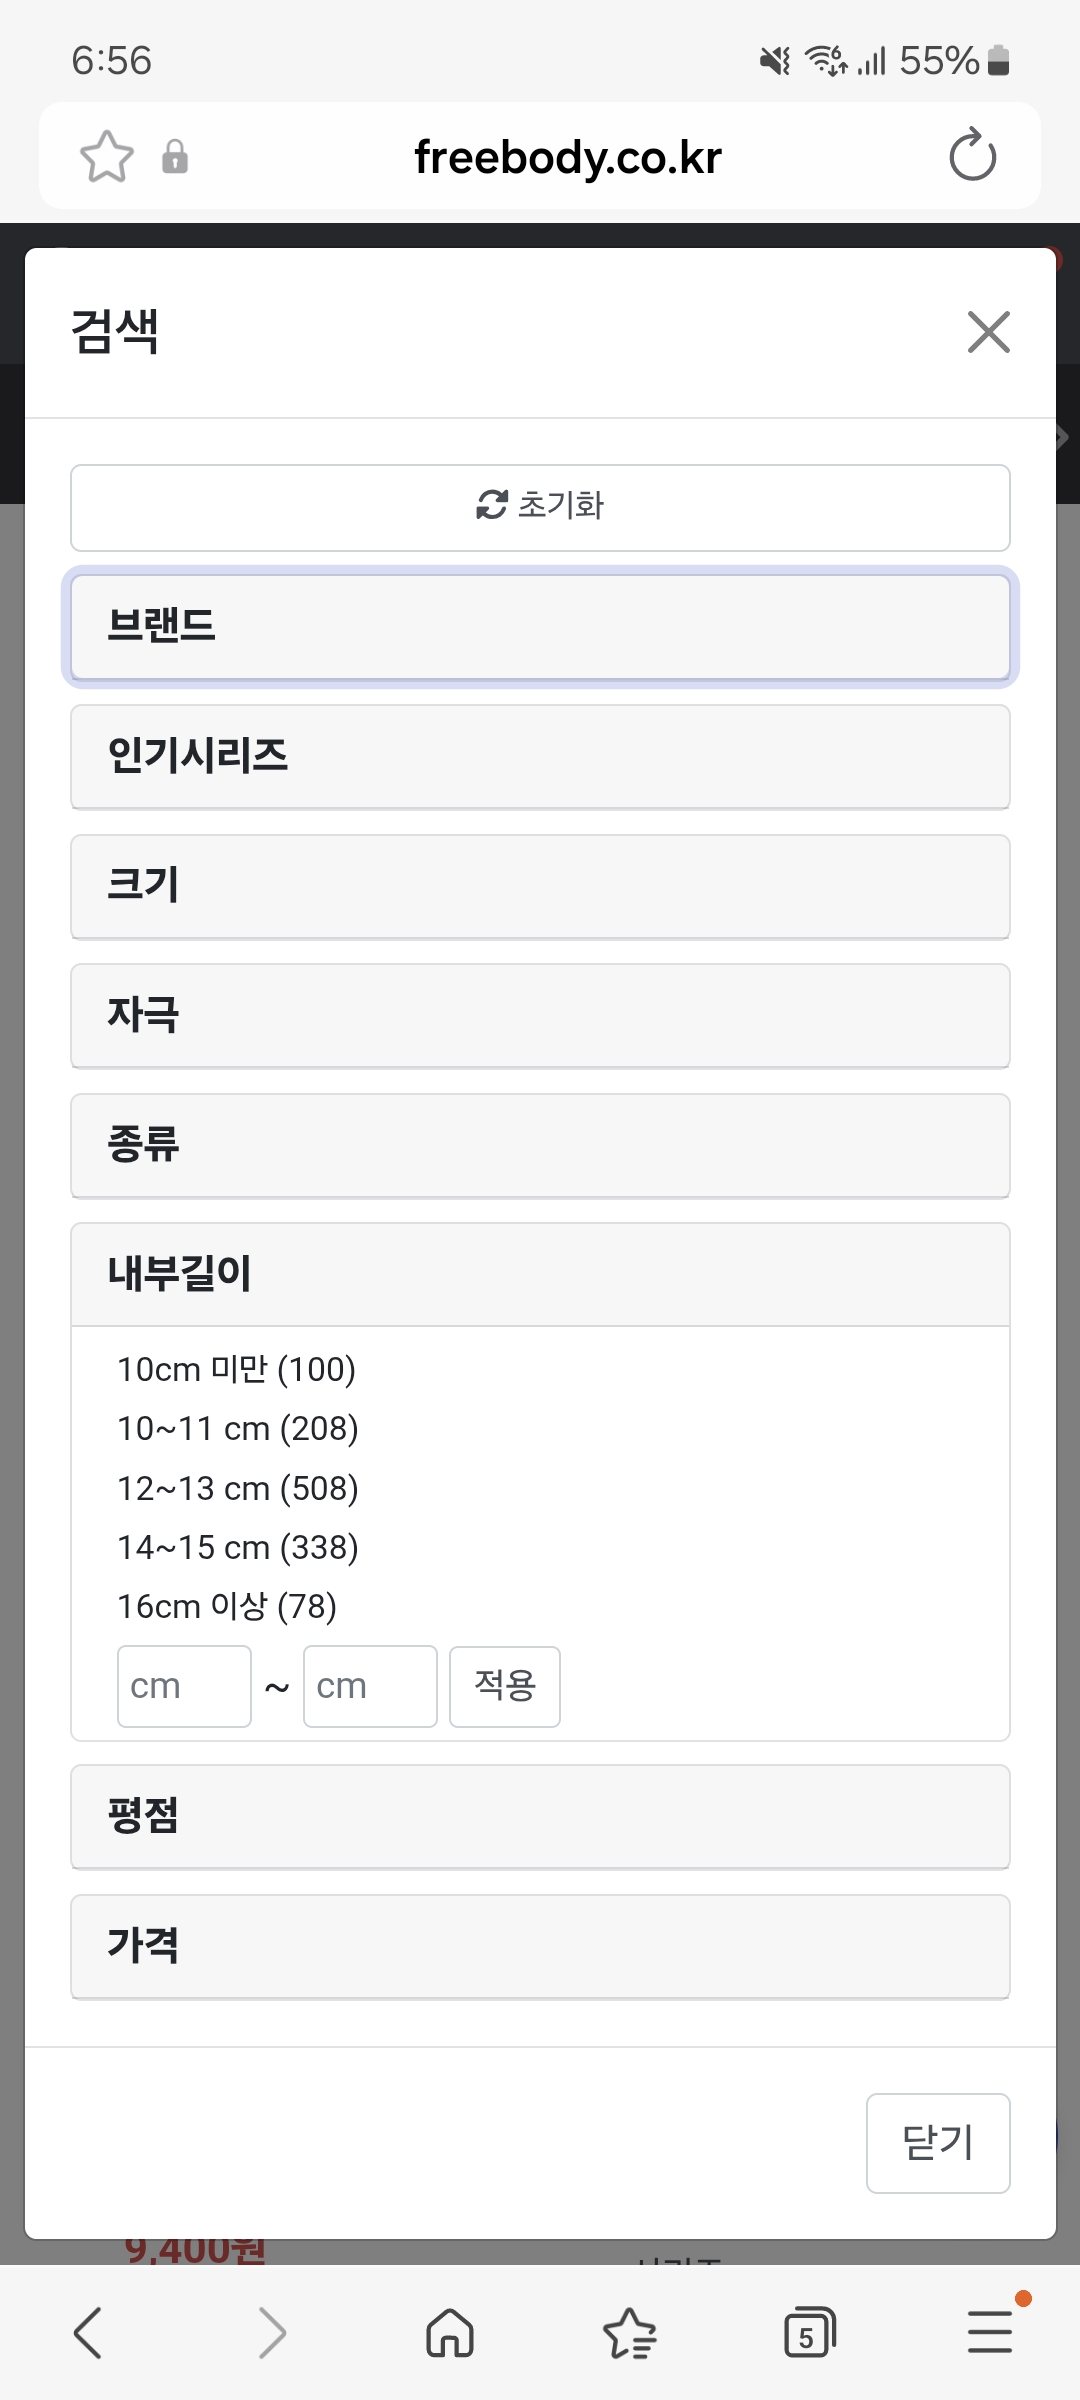The image size is (1080, 2400).
Task: Select the 12~13 cm (508) option
Action: point(238,1488)
